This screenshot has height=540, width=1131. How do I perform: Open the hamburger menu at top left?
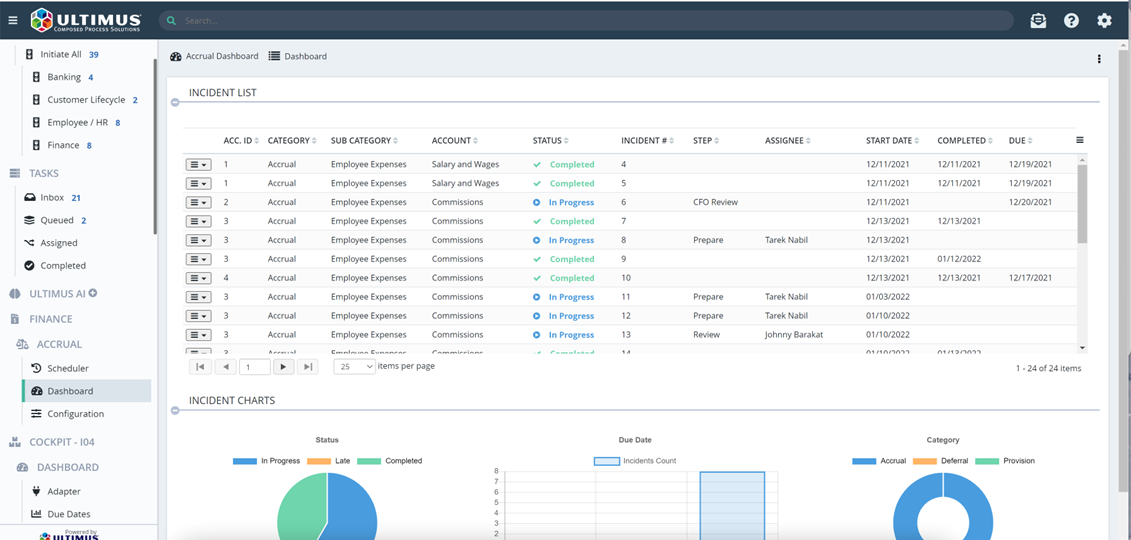pyautogui.click(x=12, y=21)
